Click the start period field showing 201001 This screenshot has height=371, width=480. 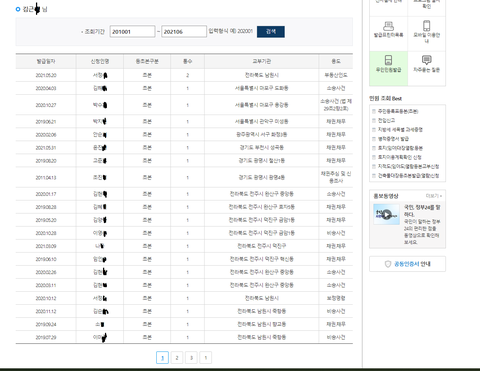132,32
